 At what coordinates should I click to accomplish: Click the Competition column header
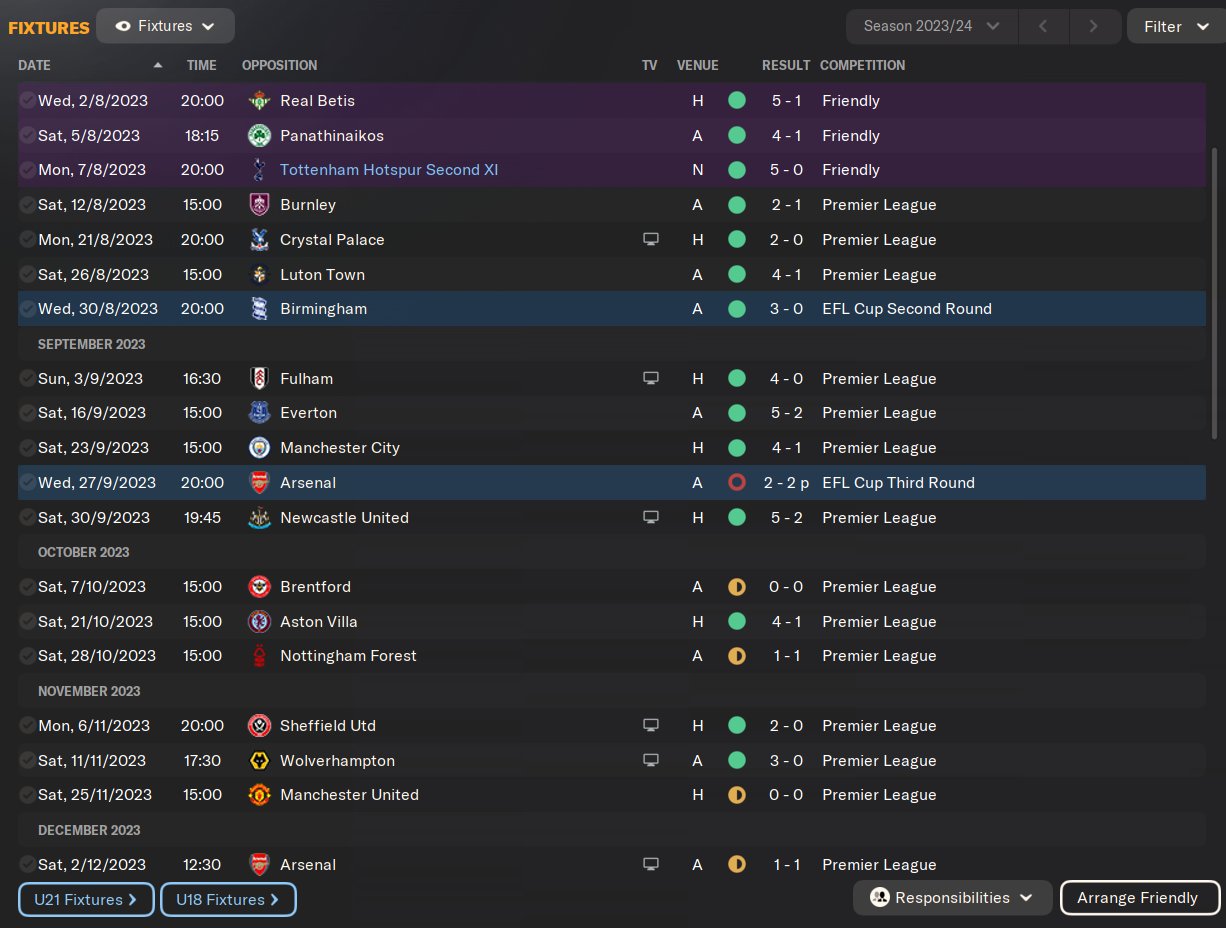pos(862,65)
